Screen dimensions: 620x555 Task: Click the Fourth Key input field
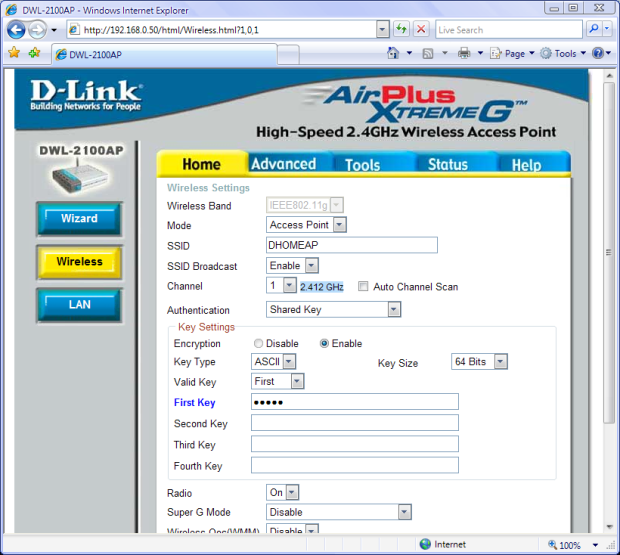(355, 465)
